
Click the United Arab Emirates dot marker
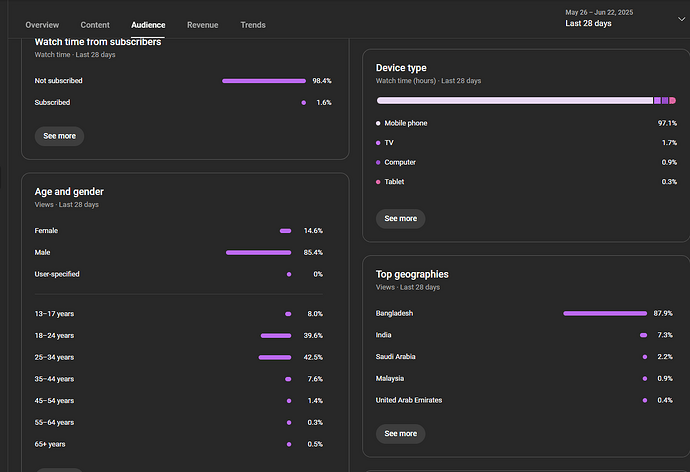coord(645,401)
